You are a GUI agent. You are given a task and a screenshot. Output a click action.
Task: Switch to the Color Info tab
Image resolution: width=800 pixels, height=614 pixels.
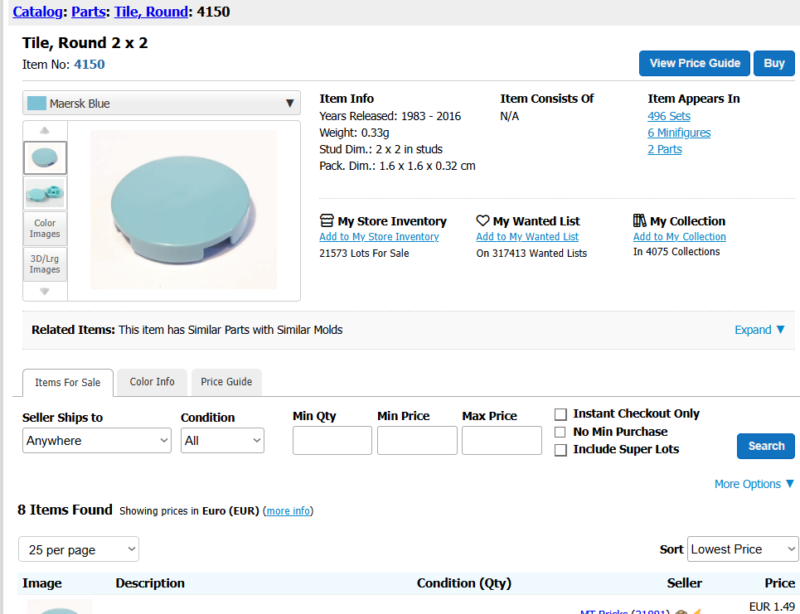(152, 382)
